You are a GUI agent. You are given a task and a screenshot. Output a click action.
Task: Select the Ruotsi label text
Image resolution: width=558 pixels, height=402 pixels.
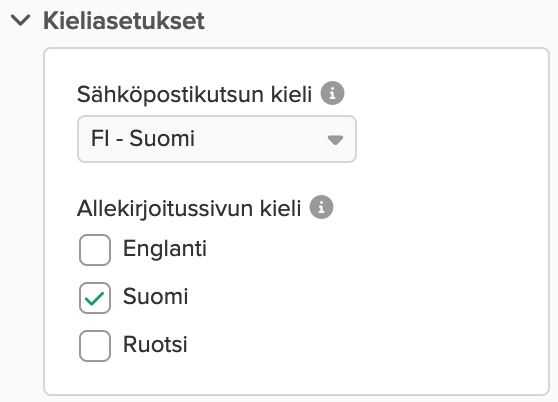pyautogui.click(x=155, y=344)
